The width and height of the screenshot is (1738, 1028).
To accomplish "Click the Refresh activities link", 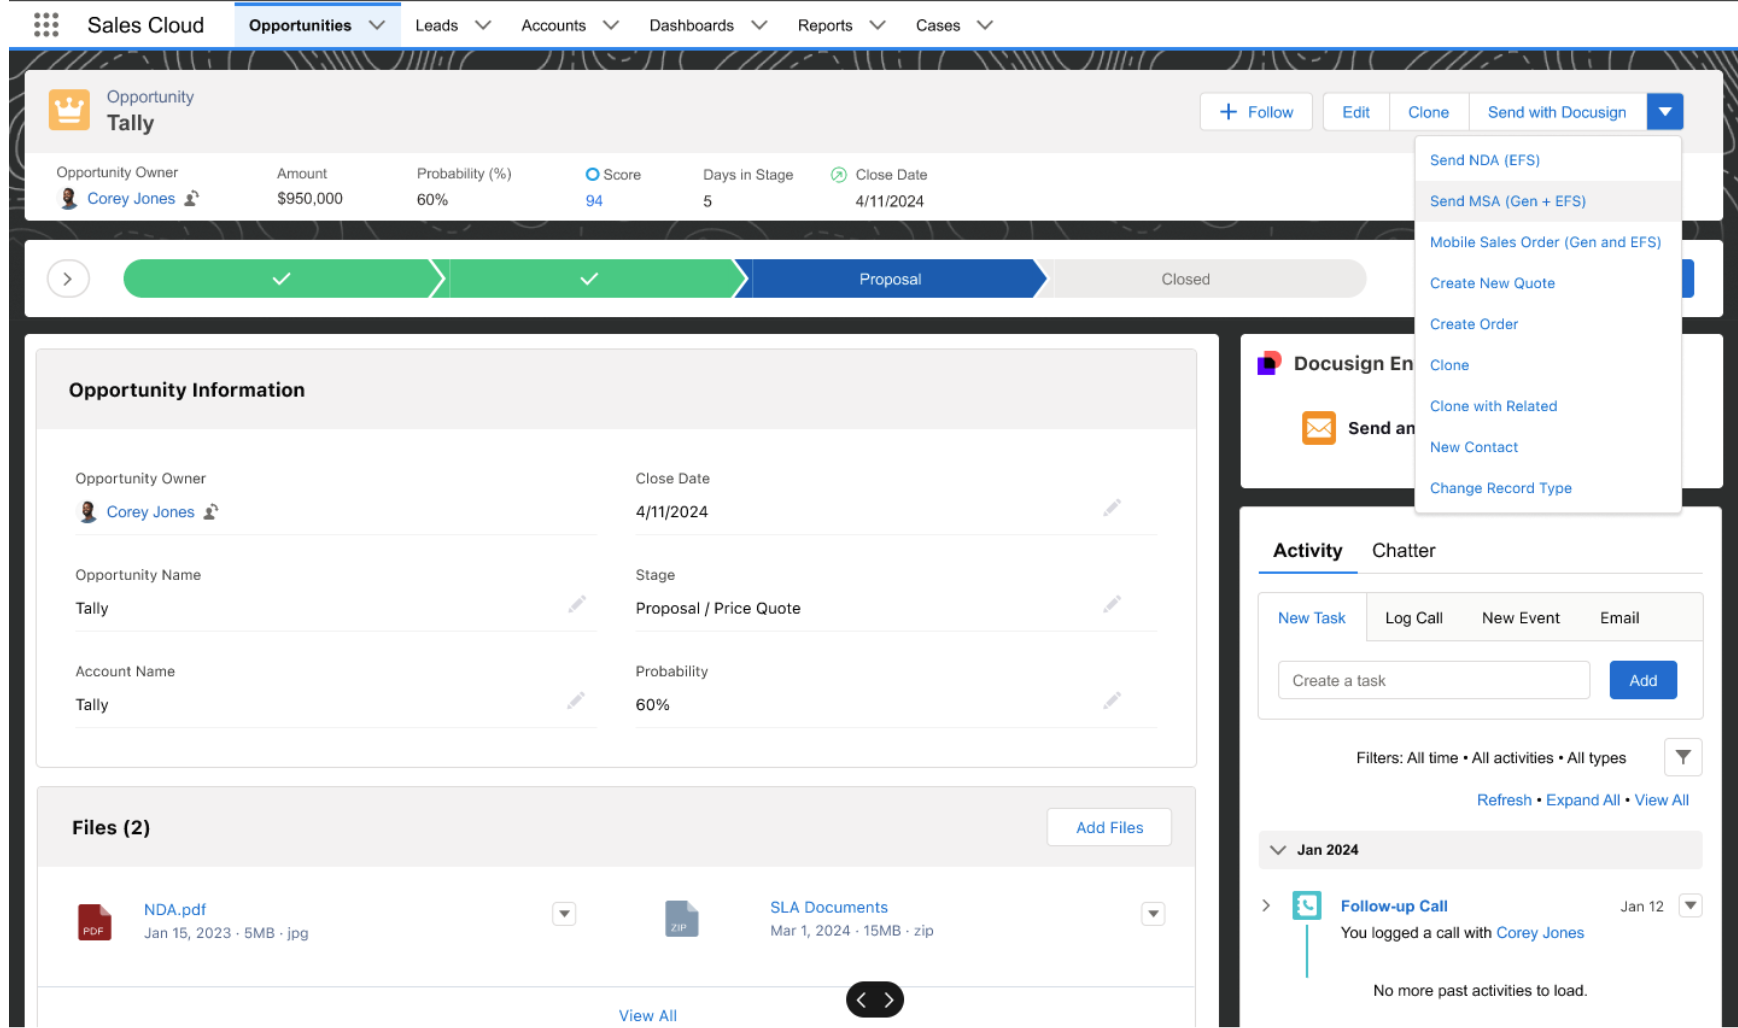I will tap(1504, 800).
